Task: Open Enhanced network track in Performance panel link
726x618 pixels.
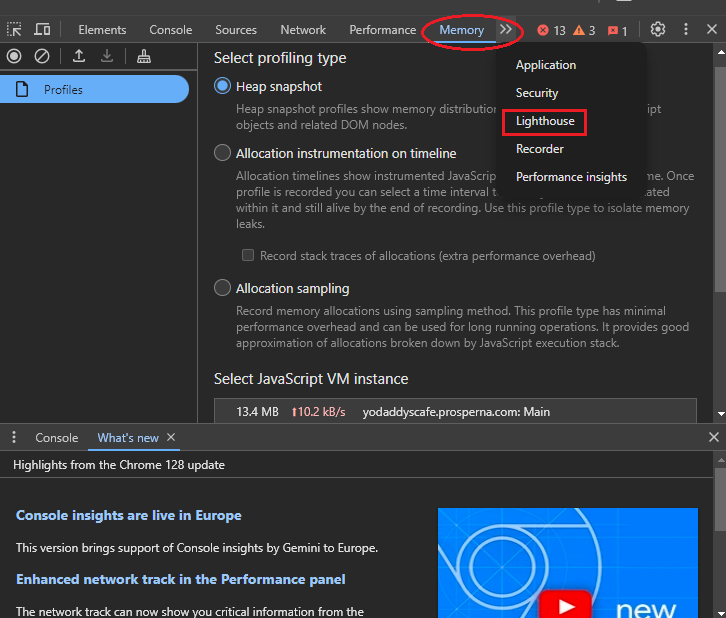Action: tap(181, 579)
